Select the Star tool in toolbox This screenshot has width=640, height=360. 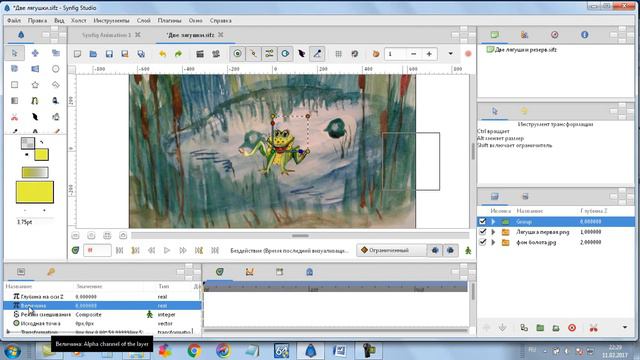35,85
